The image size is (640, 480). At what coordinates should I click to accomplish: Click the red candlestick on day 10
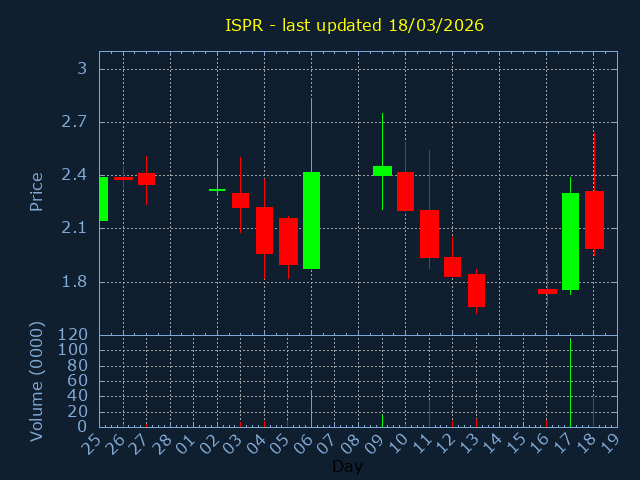pos(405,191)
